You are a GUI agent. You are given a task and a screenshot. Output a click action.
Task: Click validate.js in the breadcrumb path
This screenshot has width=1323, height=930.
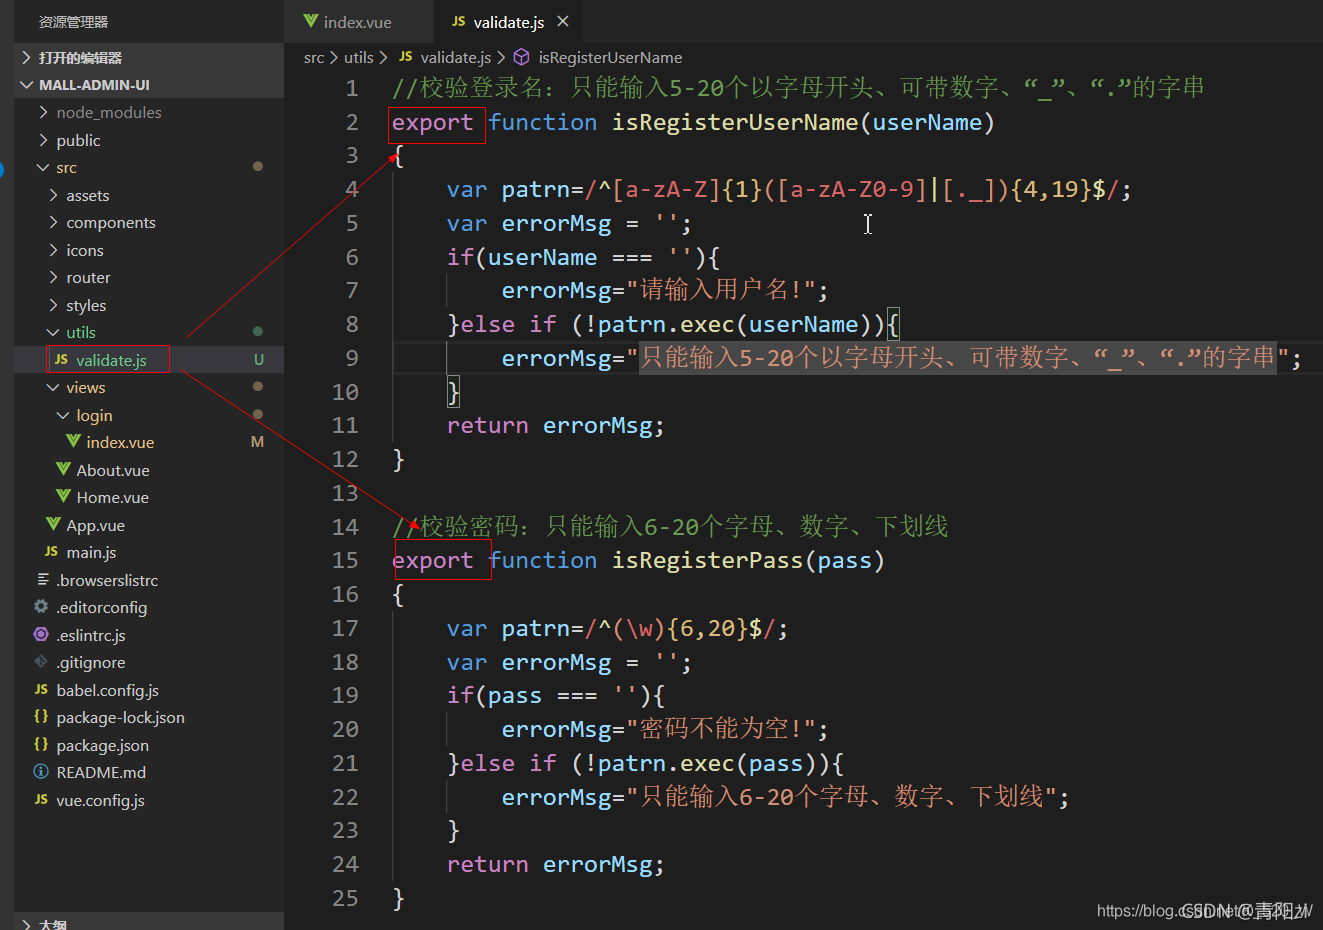pyautogui.click(x=455, y=58)
